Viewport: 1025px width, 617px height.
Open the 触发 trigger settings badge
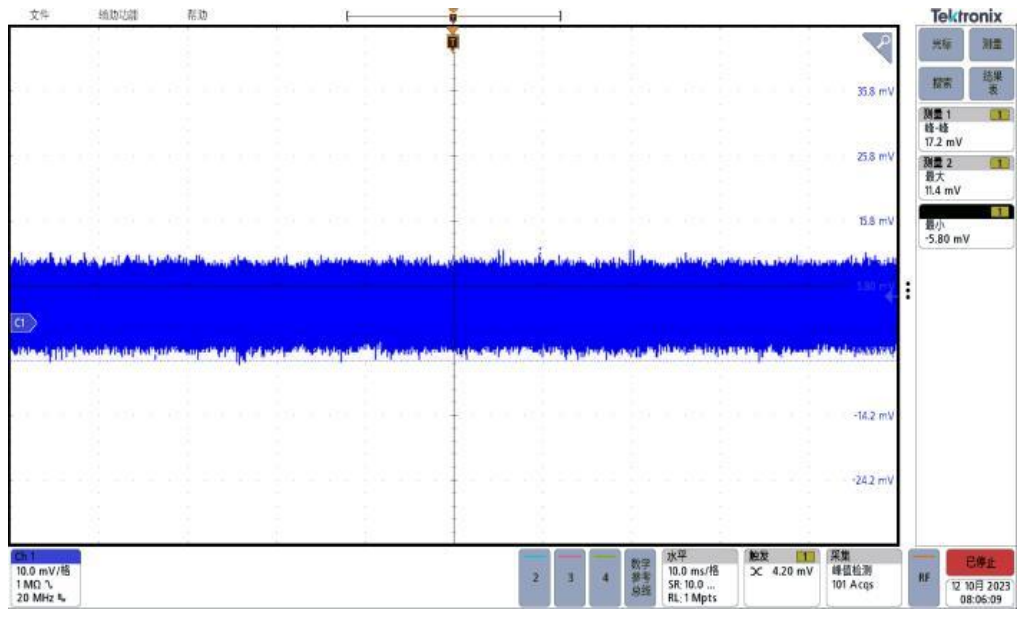pyautogui.click(x=782, y=578)
